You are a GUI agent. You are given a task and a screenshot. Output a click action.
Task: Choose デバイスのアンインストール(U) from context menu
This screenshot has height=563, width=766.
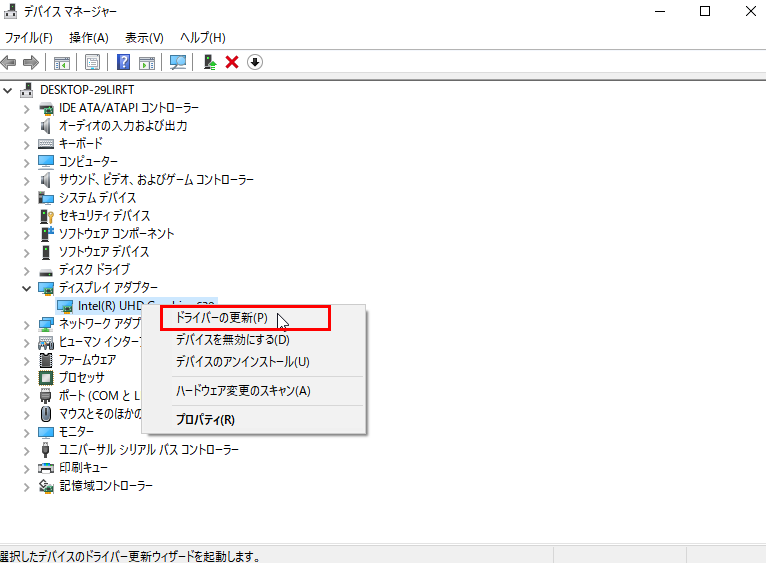(254, 362)
